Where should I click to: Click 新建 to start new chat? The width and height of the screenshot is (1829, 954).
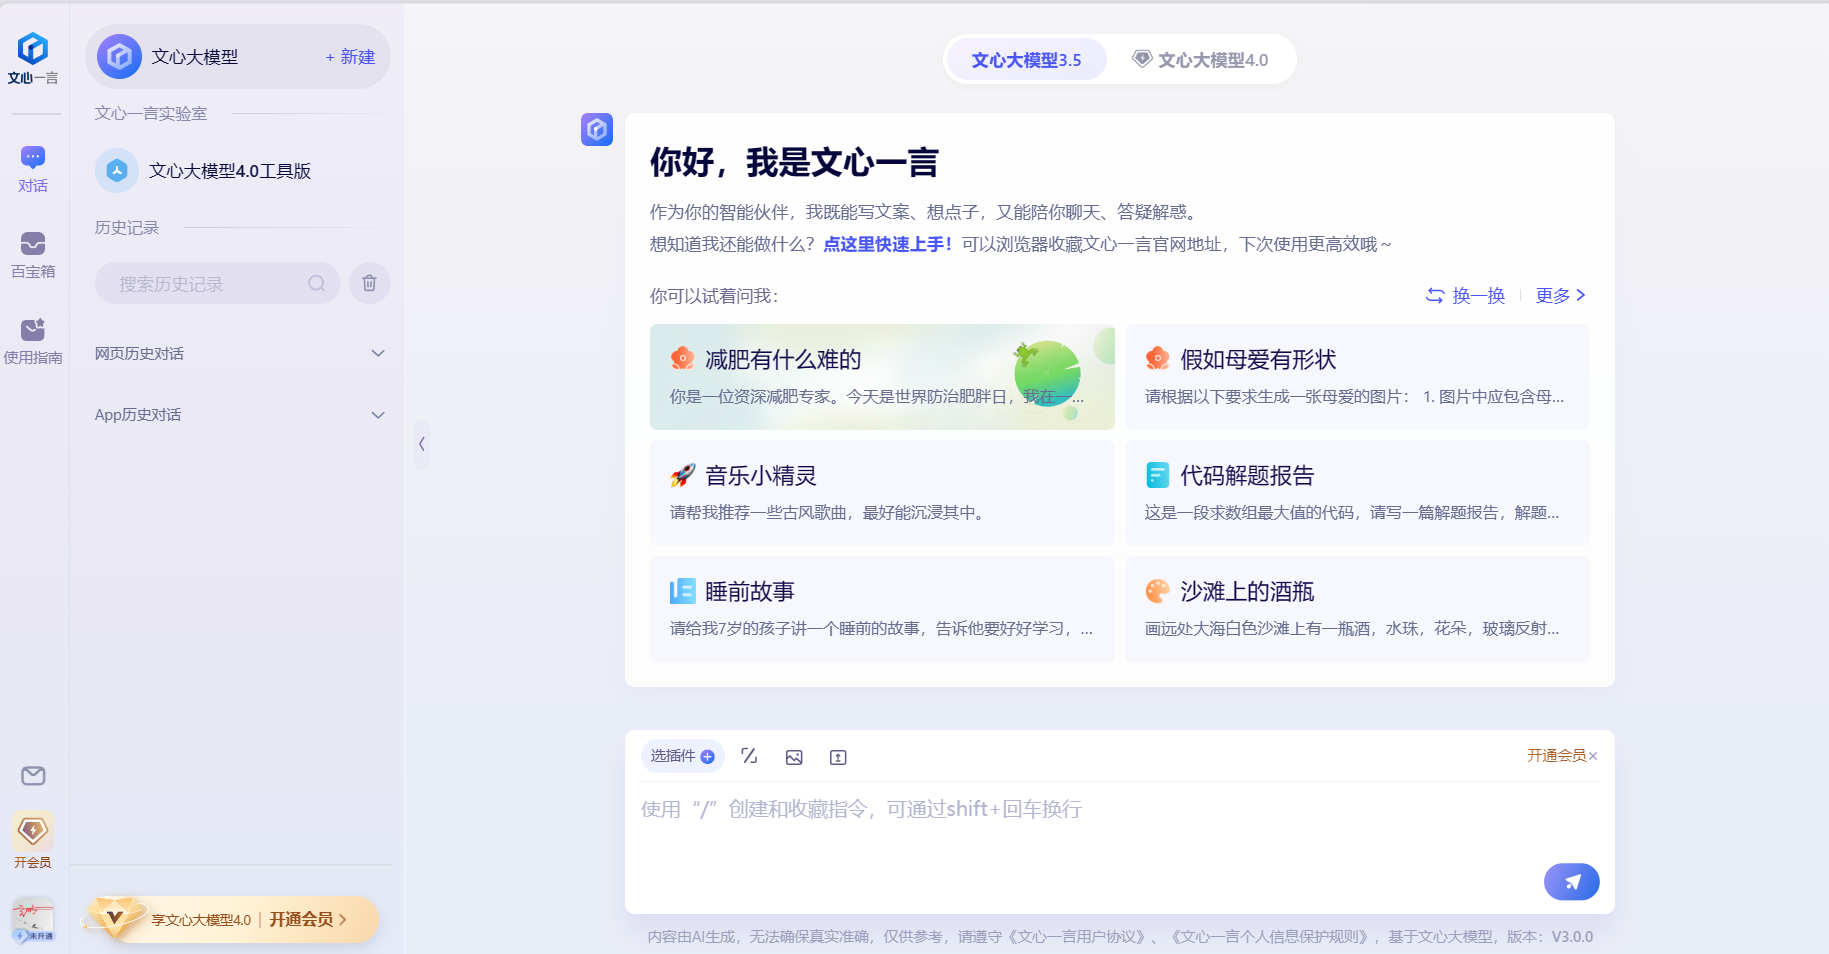[350, 57]
